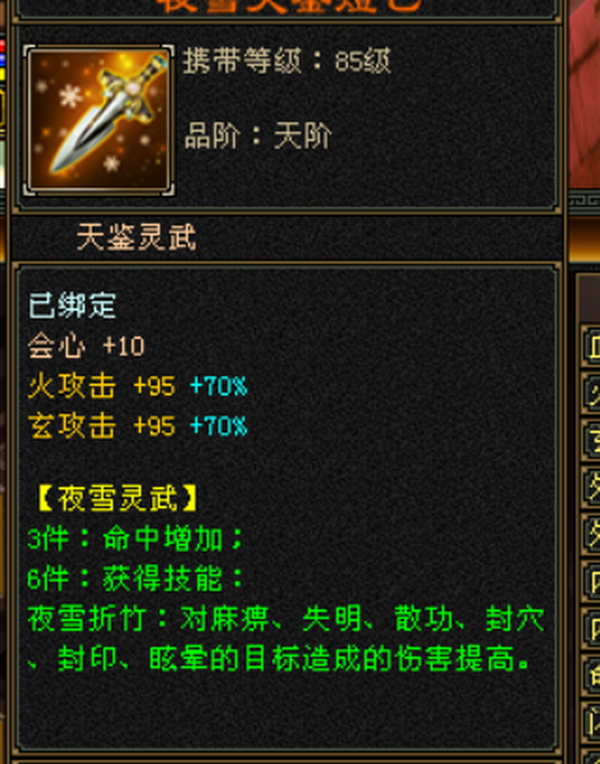Click the cropped 火 attribute button at right edge
Viewport: 600px width, 764px height.
(x=591, y=393)
